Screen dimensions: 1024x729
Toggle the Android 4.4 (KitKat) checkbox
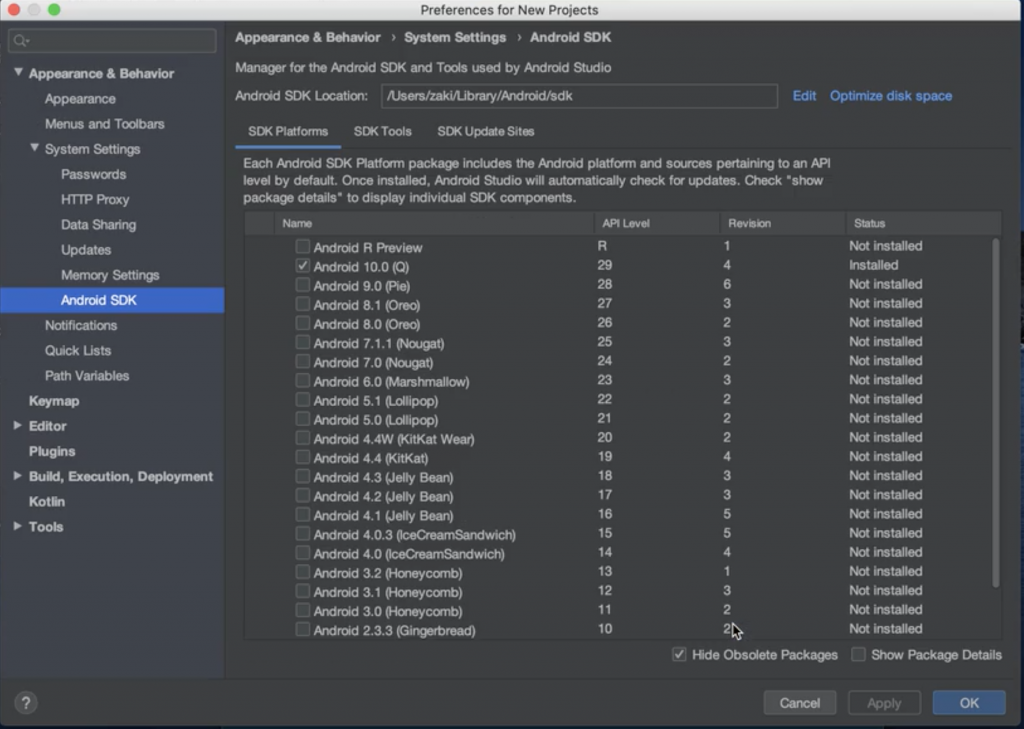click(302, 457)
